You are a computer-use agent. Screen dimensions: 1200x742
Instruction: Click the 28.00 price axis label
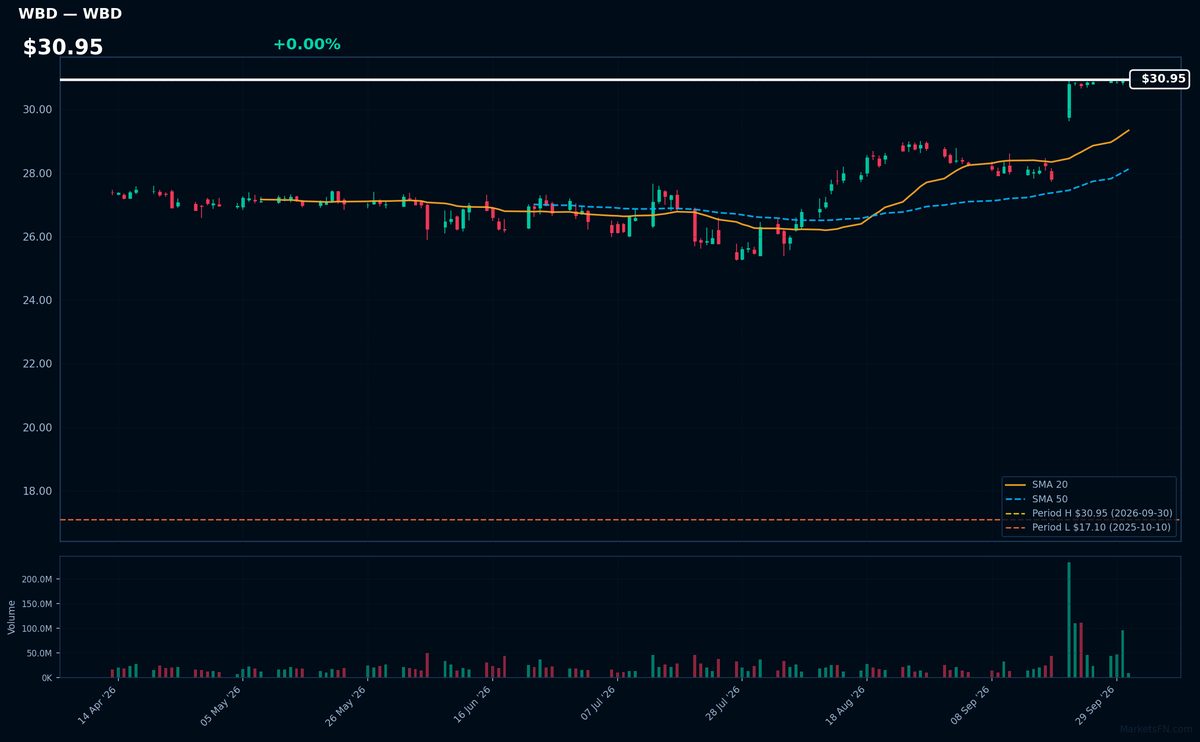pos(39,174)
